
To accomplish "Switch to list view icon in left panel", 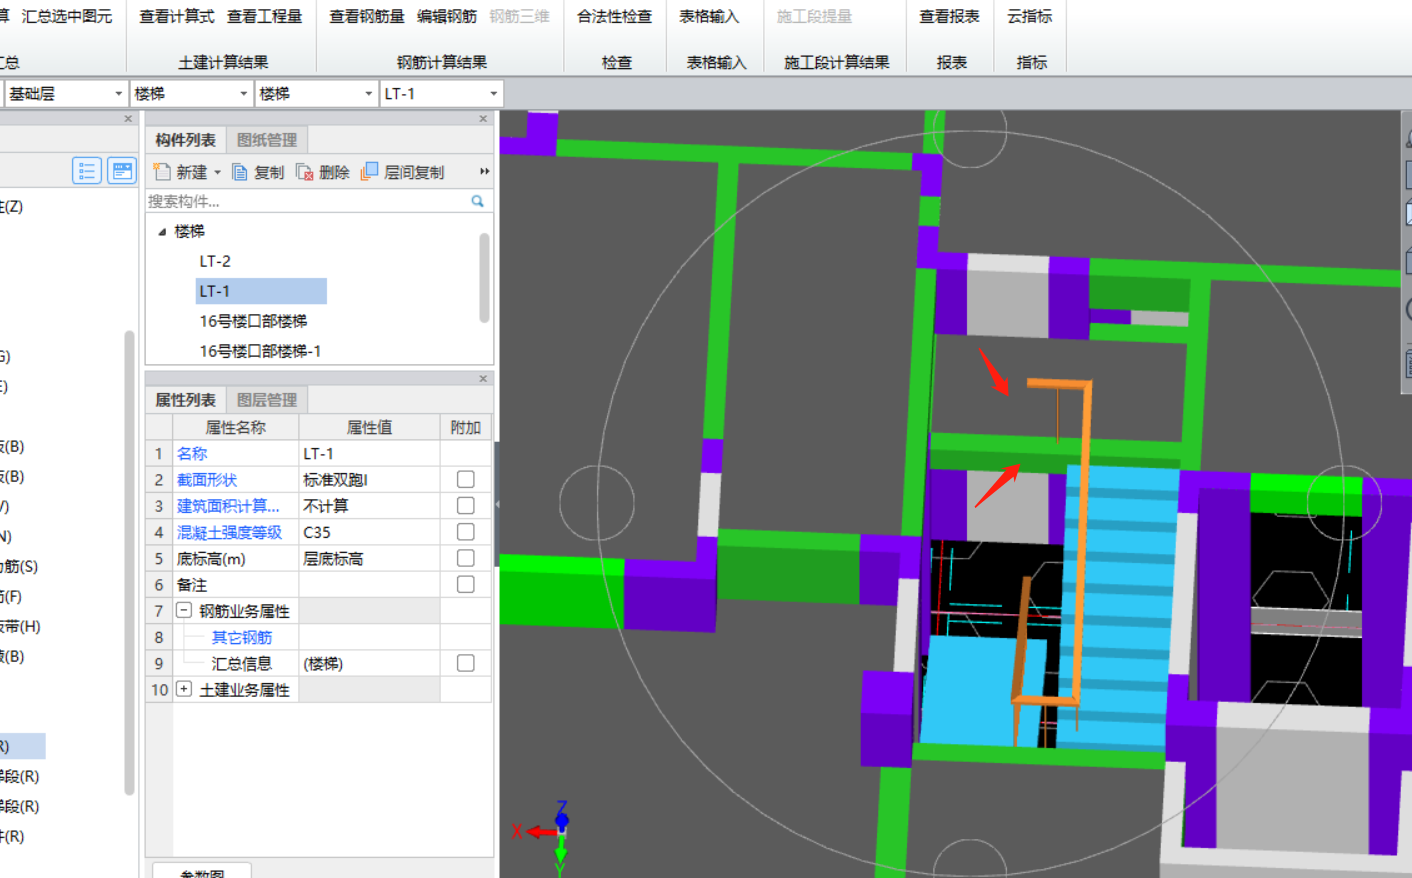I will [87, 171].
